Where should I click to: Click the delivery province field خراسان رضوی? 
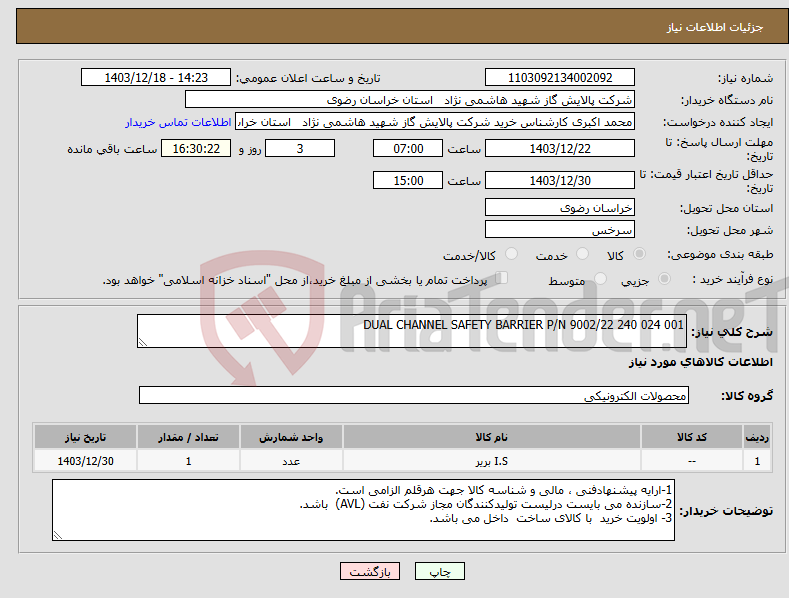[x=560, y=207]
